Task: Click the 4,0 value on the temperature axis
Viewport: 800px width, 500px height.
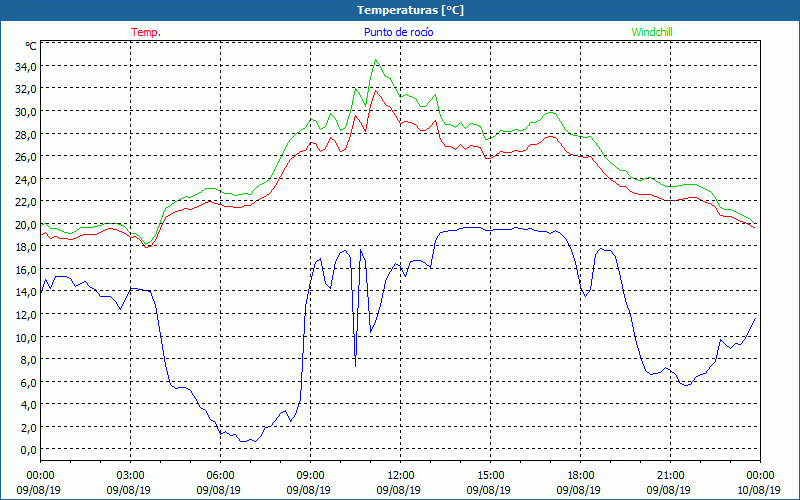Action: pyautogui.click(x=28, y=405)
